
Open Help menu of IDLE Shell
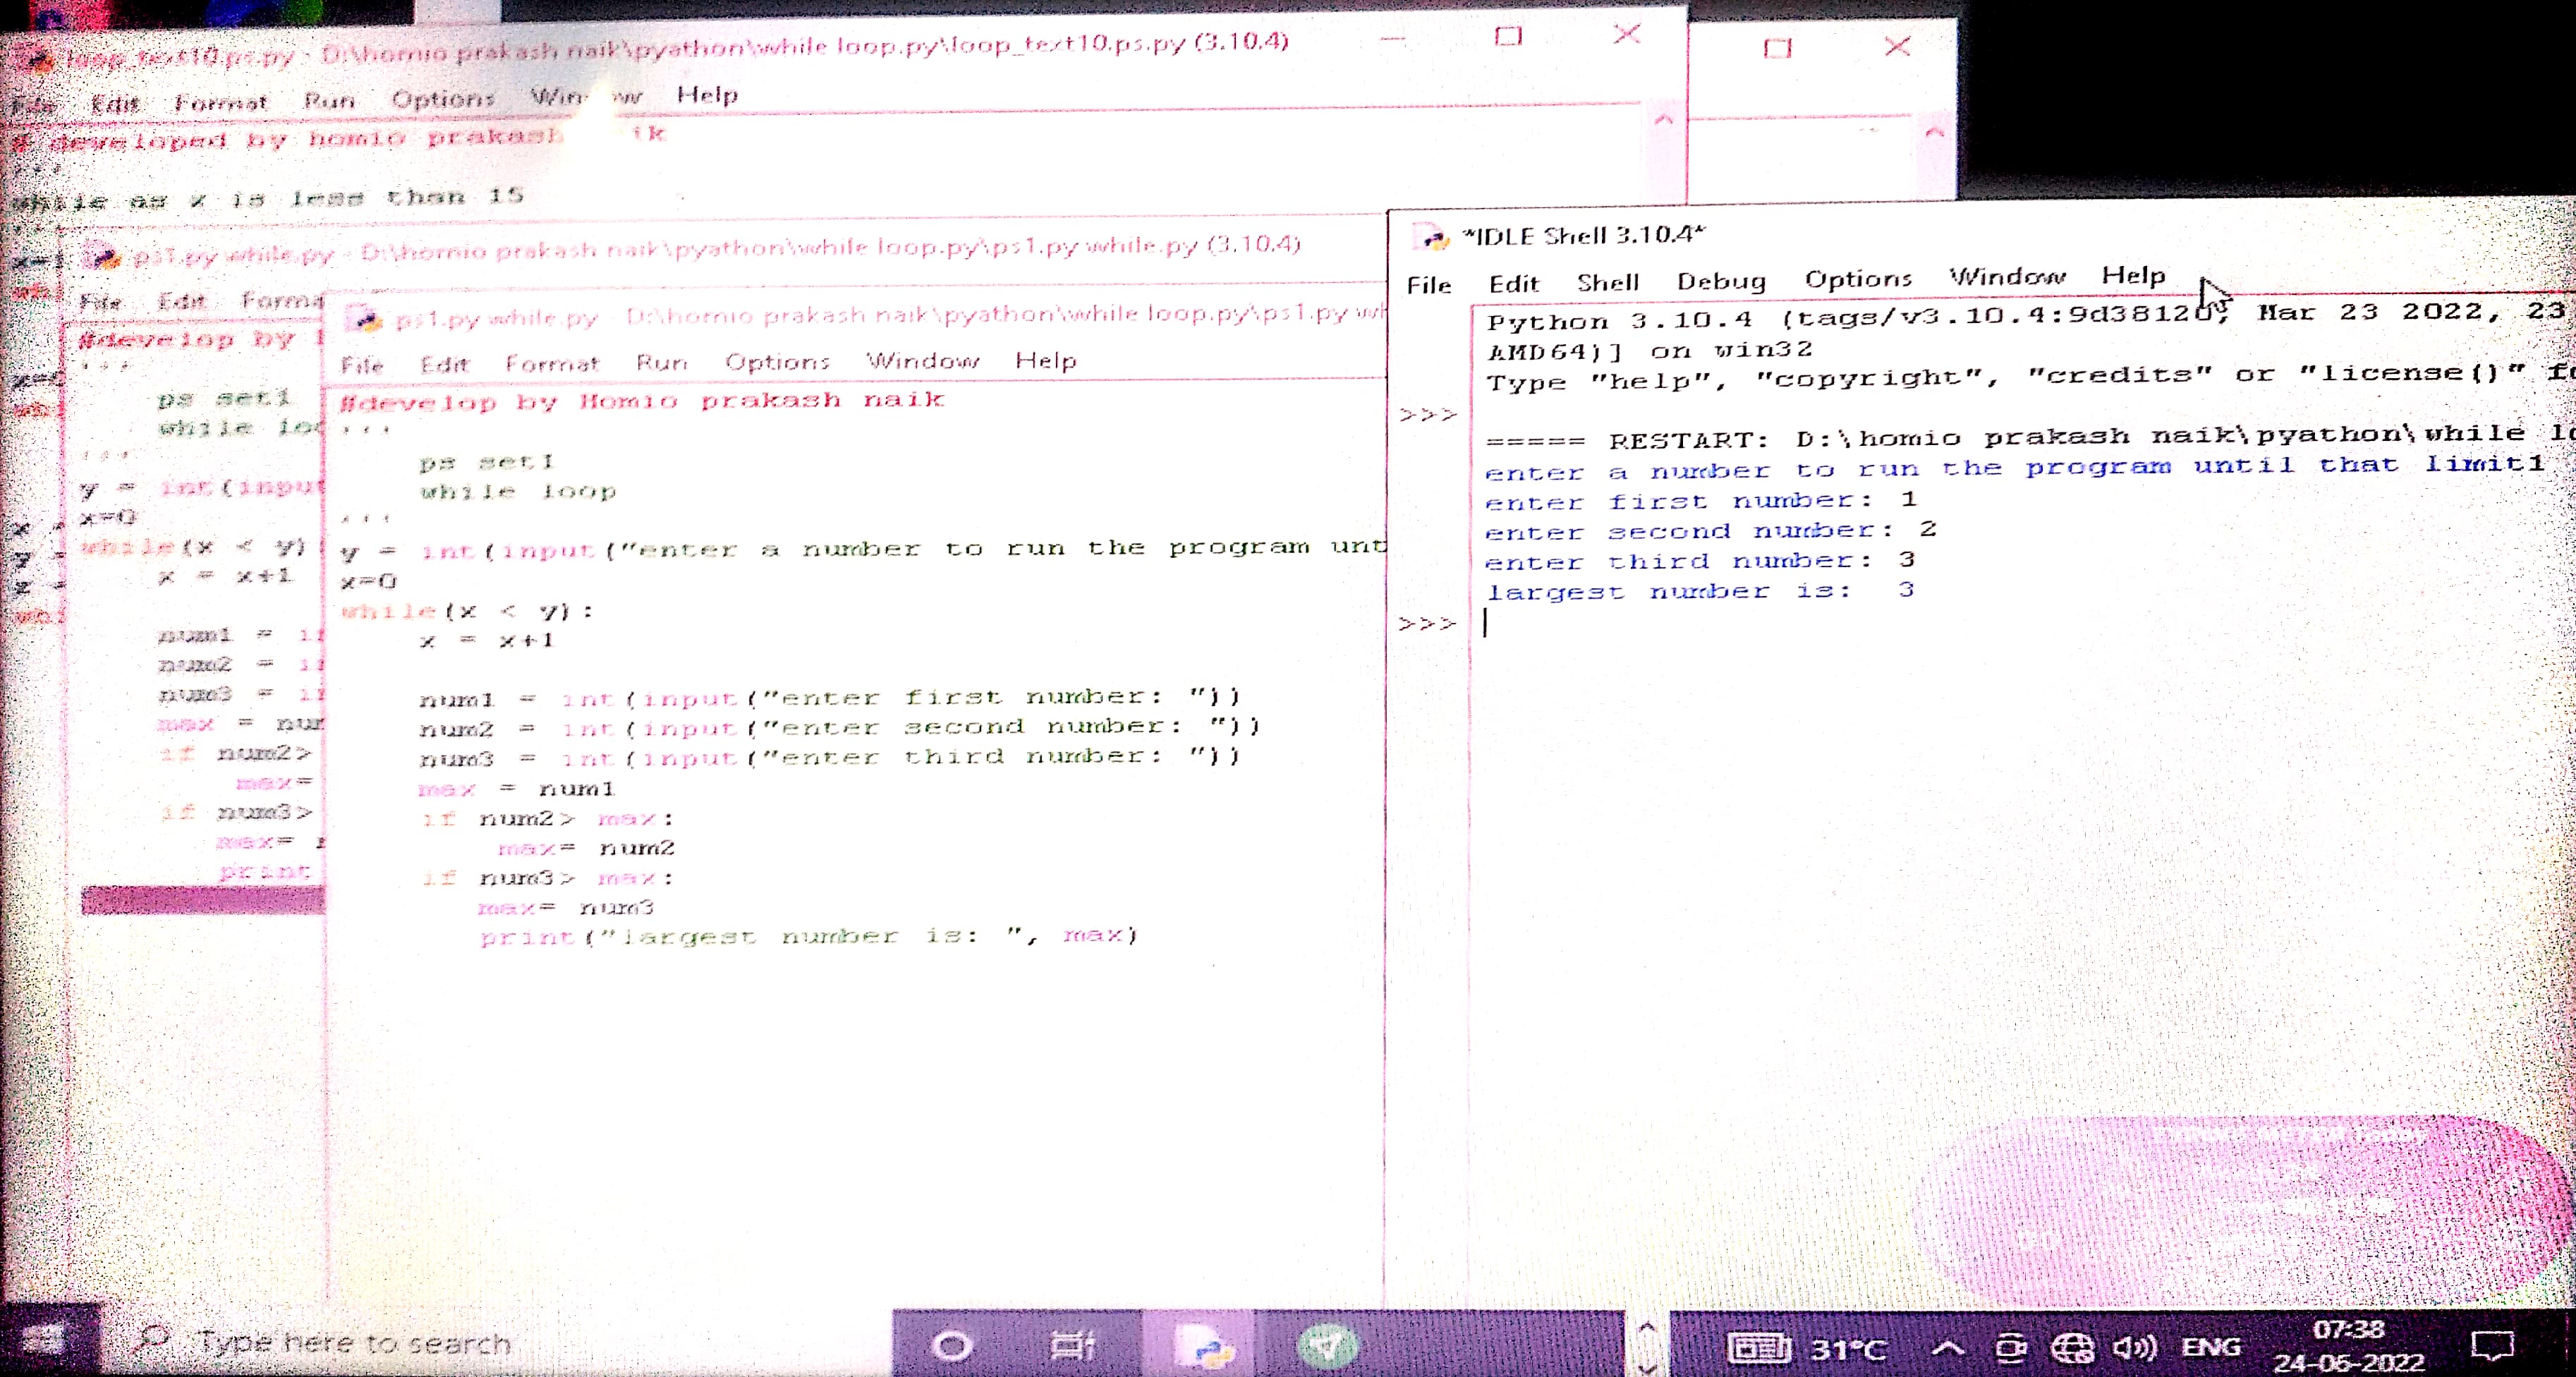point(2132,276)
